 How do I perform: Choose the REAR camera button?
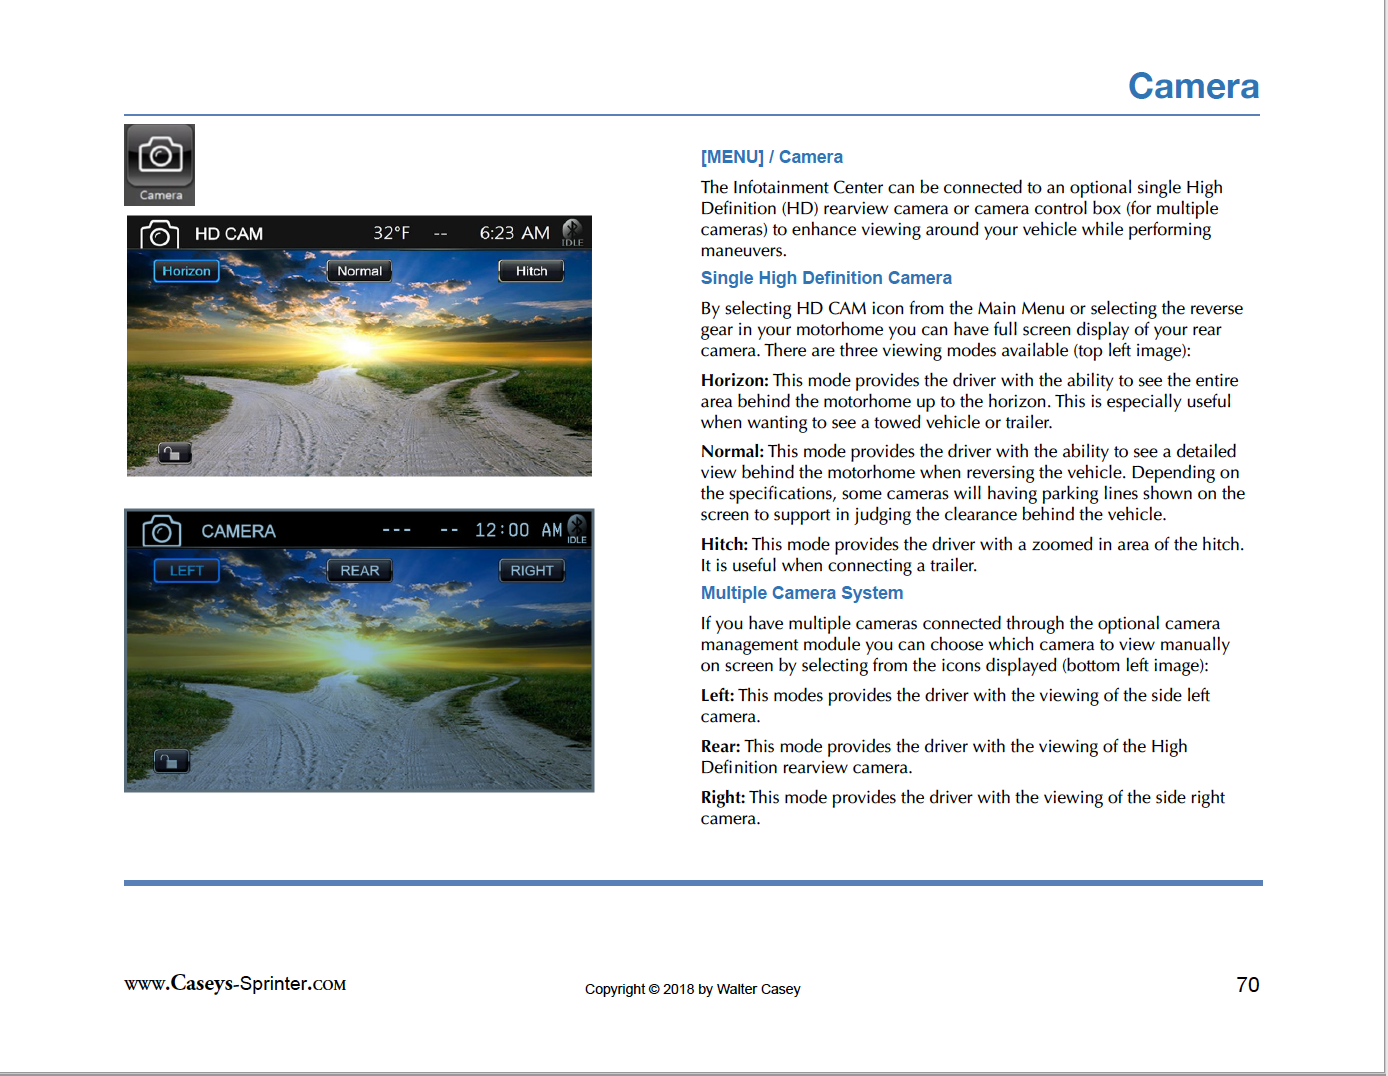pyautogui.click(x=360, y=570)
